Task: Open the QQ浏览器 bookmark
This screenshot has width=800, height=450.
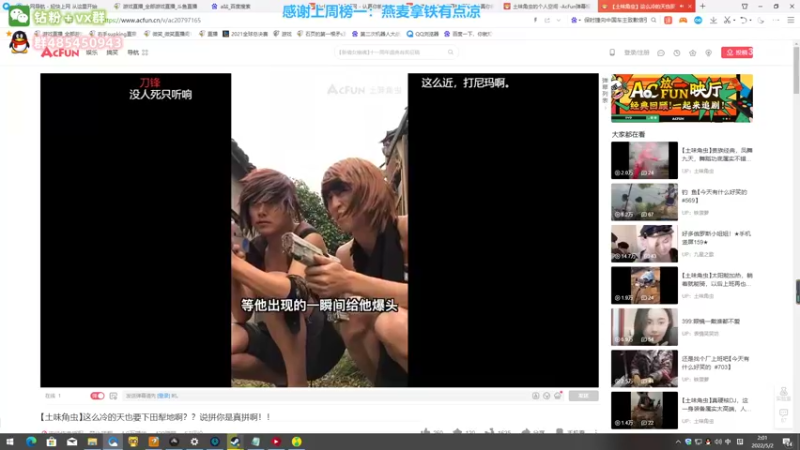Action: pyautogui.click(x=422, y=34)
